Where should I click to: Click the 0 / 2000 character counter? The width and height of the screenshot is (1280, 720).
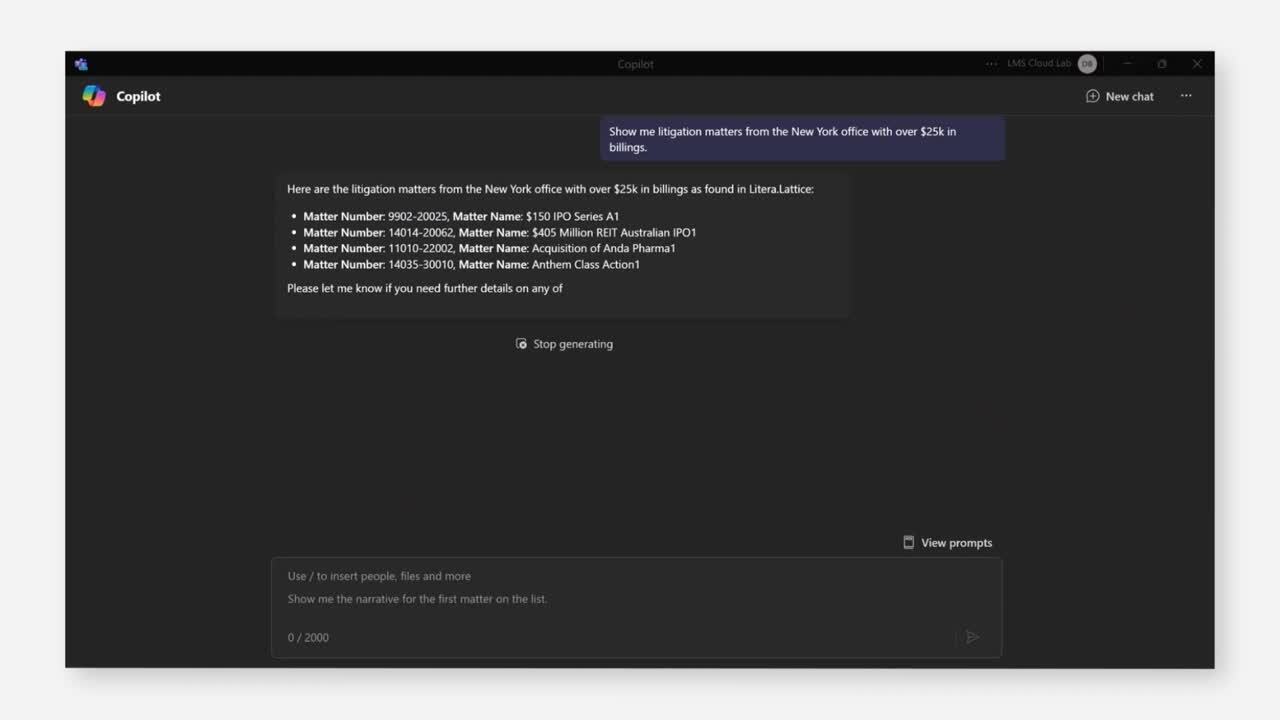point(308,637)
